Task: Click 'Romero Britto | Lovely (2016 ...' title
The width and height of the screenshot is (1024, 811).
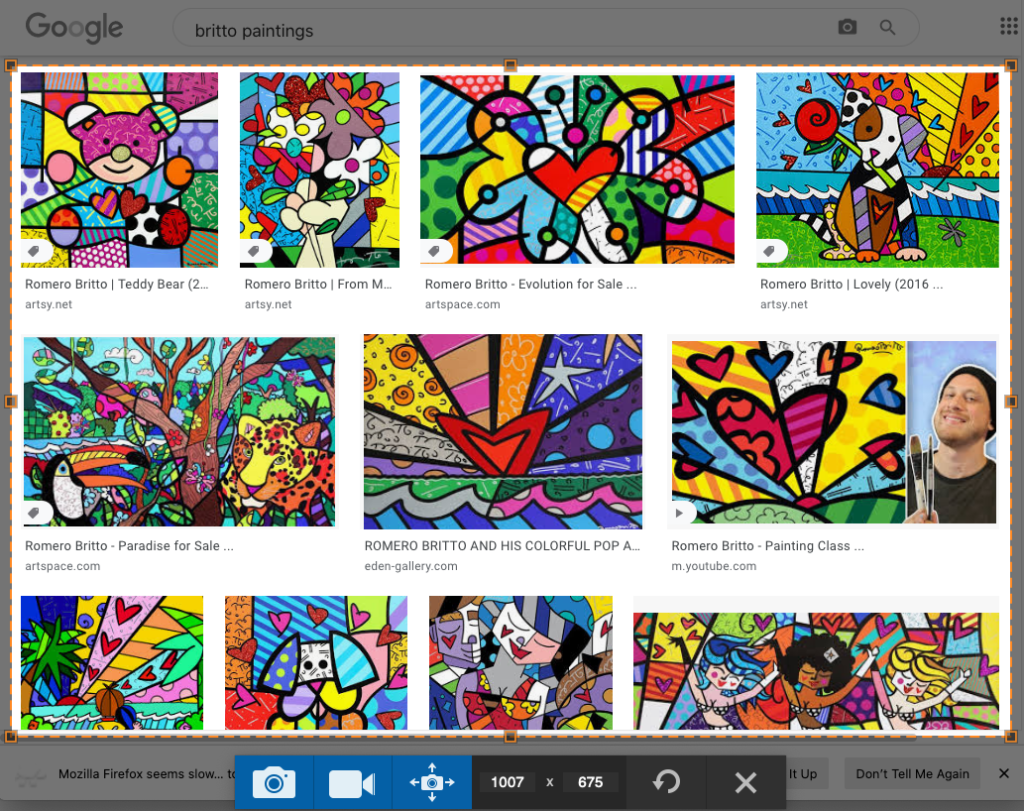Action: [852, 284]
